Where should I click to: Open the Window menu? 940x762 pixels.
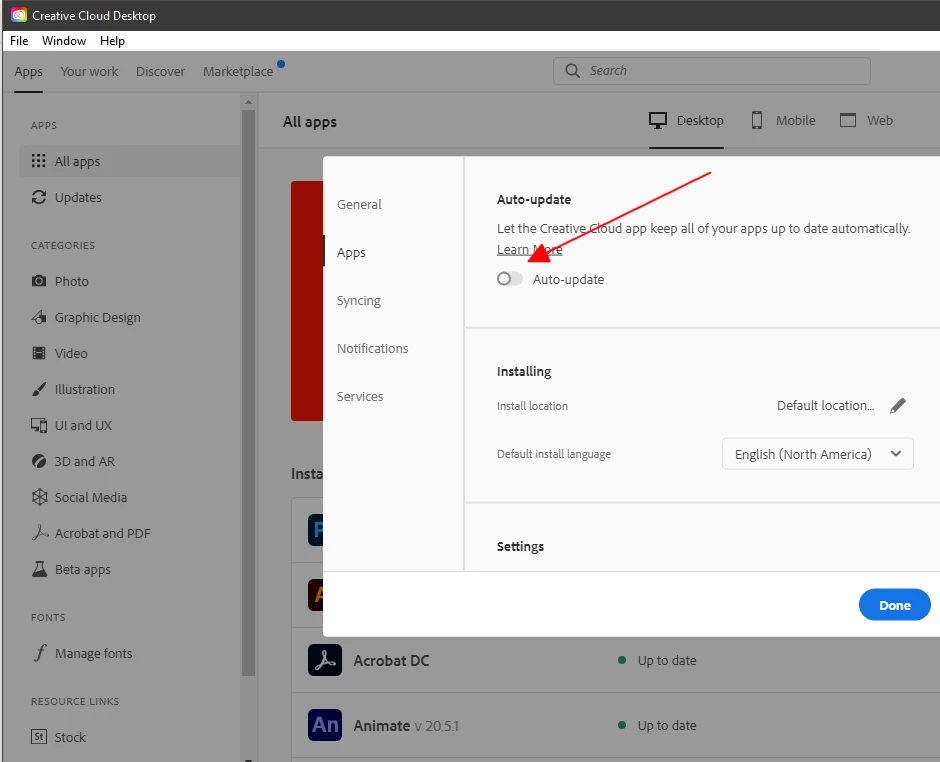[64, 41]
